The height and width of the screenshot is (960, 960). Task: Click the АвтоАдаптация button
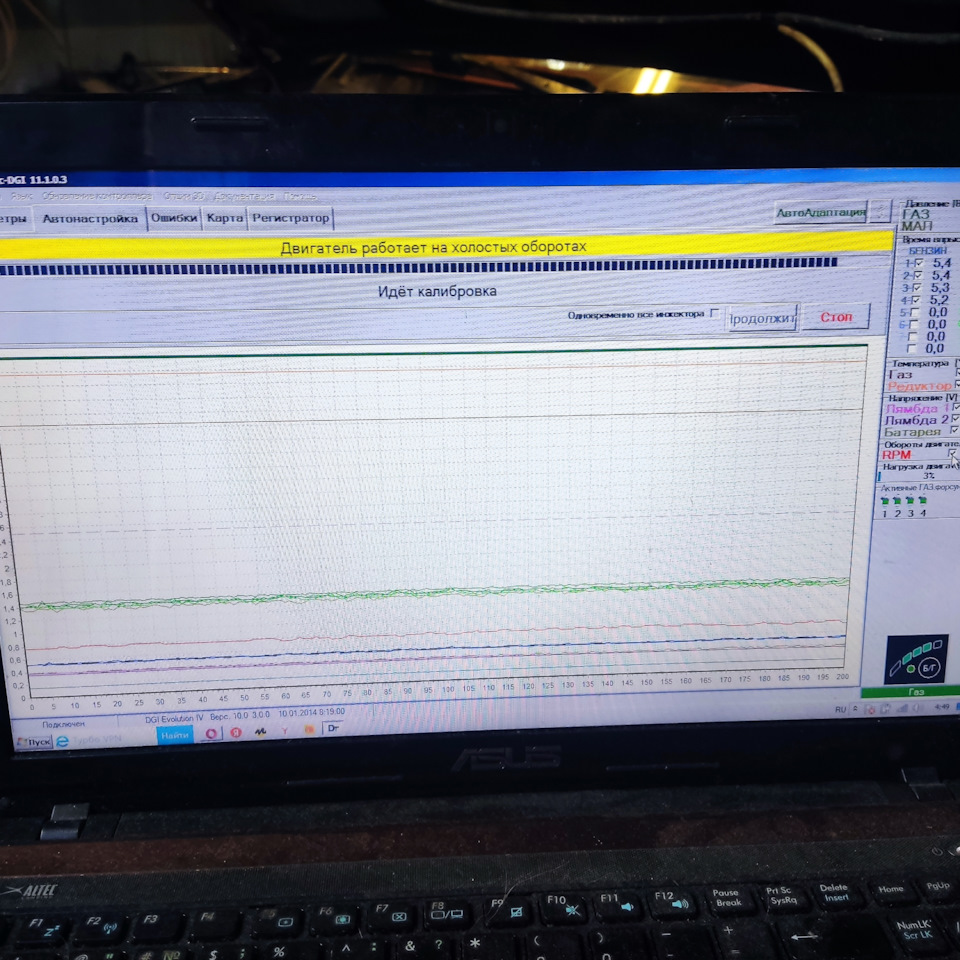click(x=820, y=212)
